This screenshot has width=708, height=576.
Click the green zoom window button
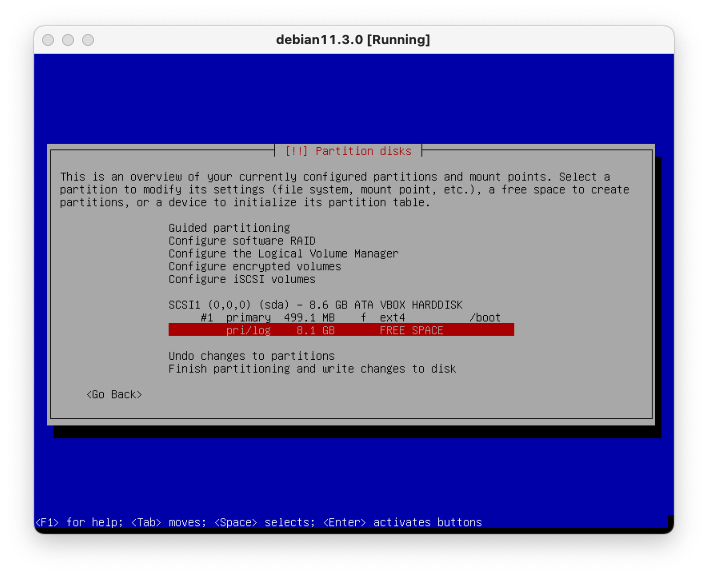[88, 40]
